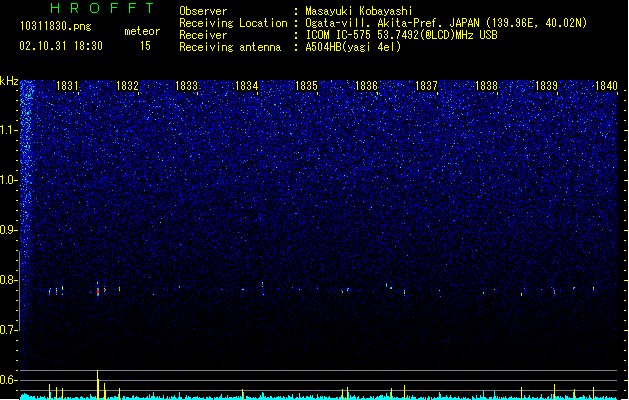Click the 1.0 kHz axis label
Image resolution: width=629 pixels, height=400 pixels.
pyautogui.click(x=9, y=180)
